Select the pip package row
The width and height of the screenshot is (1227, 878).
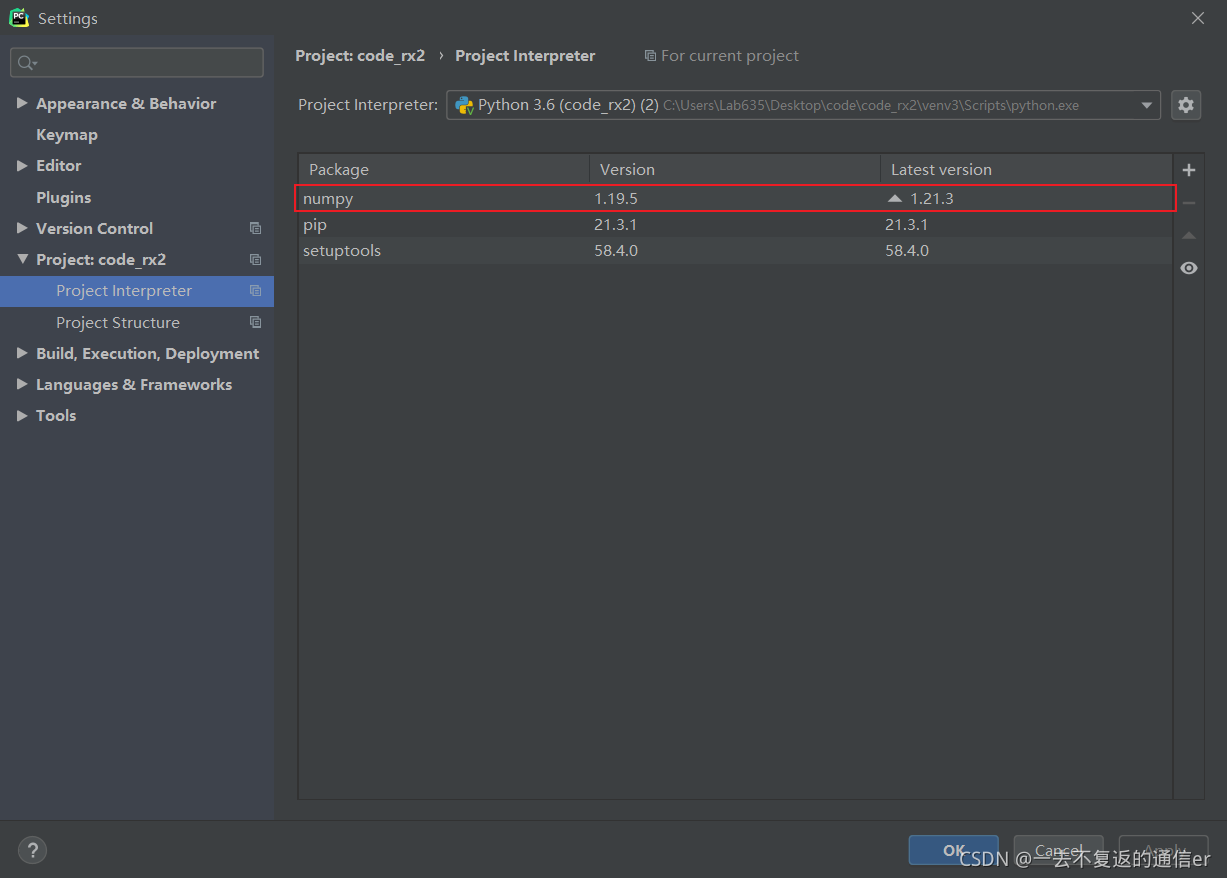[735, 224]
